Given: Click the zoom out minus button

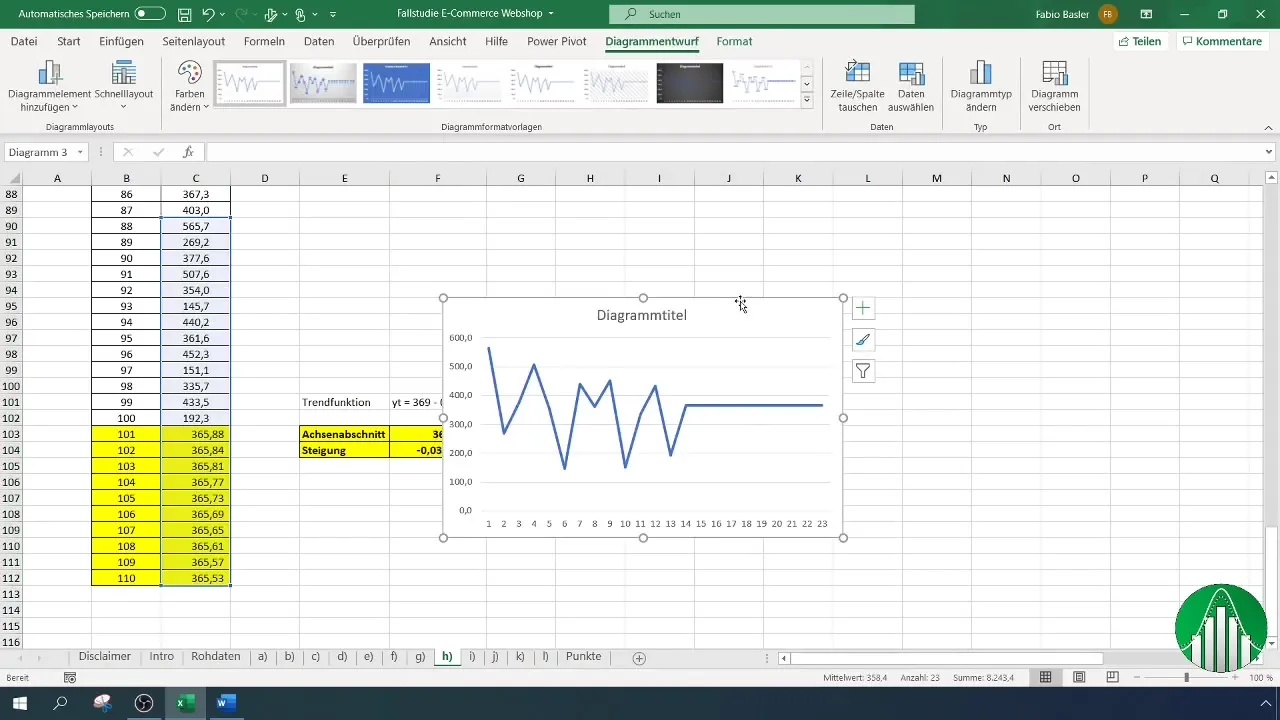Looking at the screenshot, I should (x=1138, y=678).
